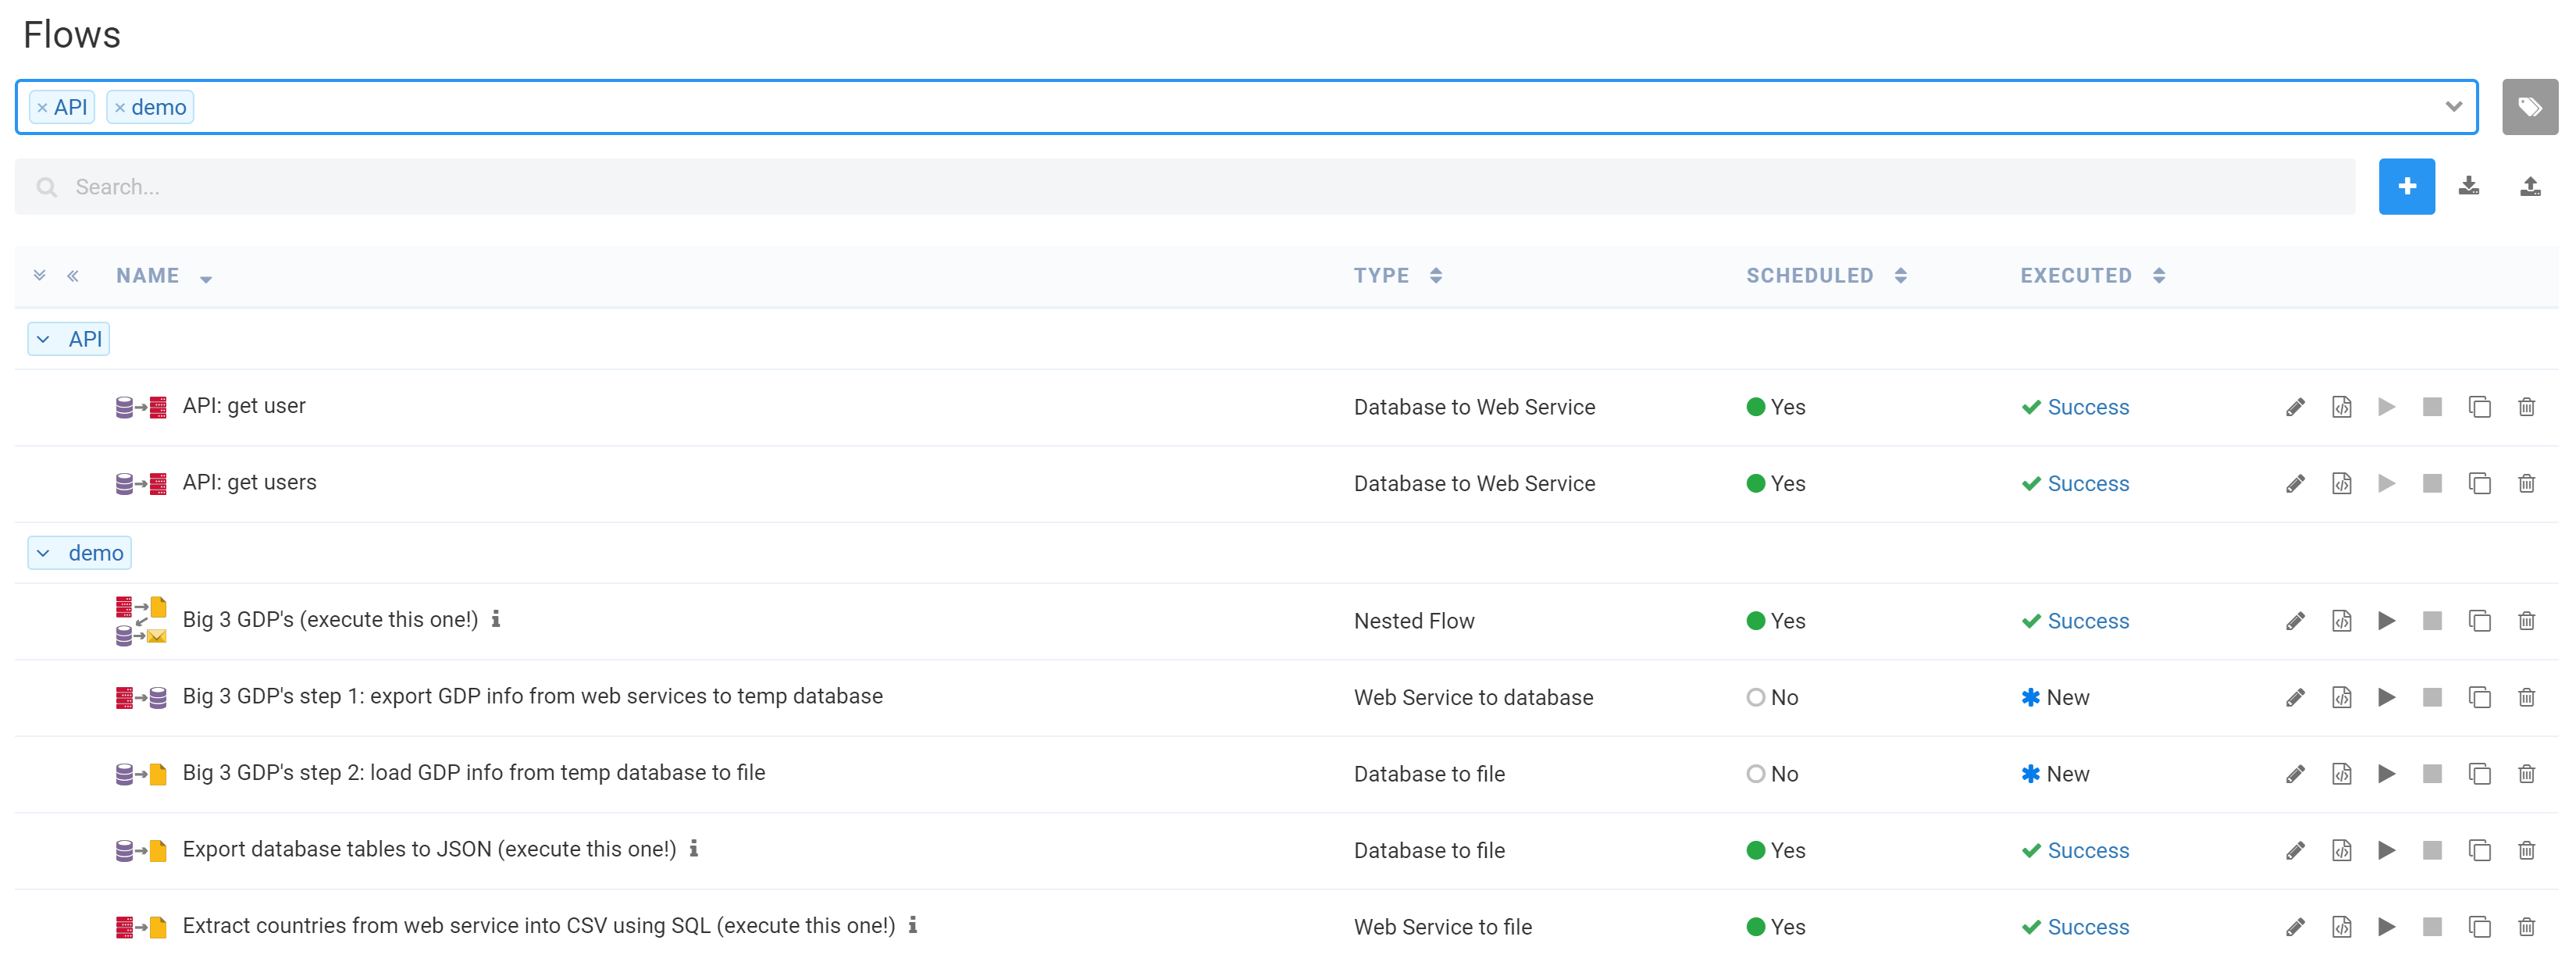The width and height of the screenshot is (2576, 958).
Task: Click the tags icon button
Action: (2529, 107)
